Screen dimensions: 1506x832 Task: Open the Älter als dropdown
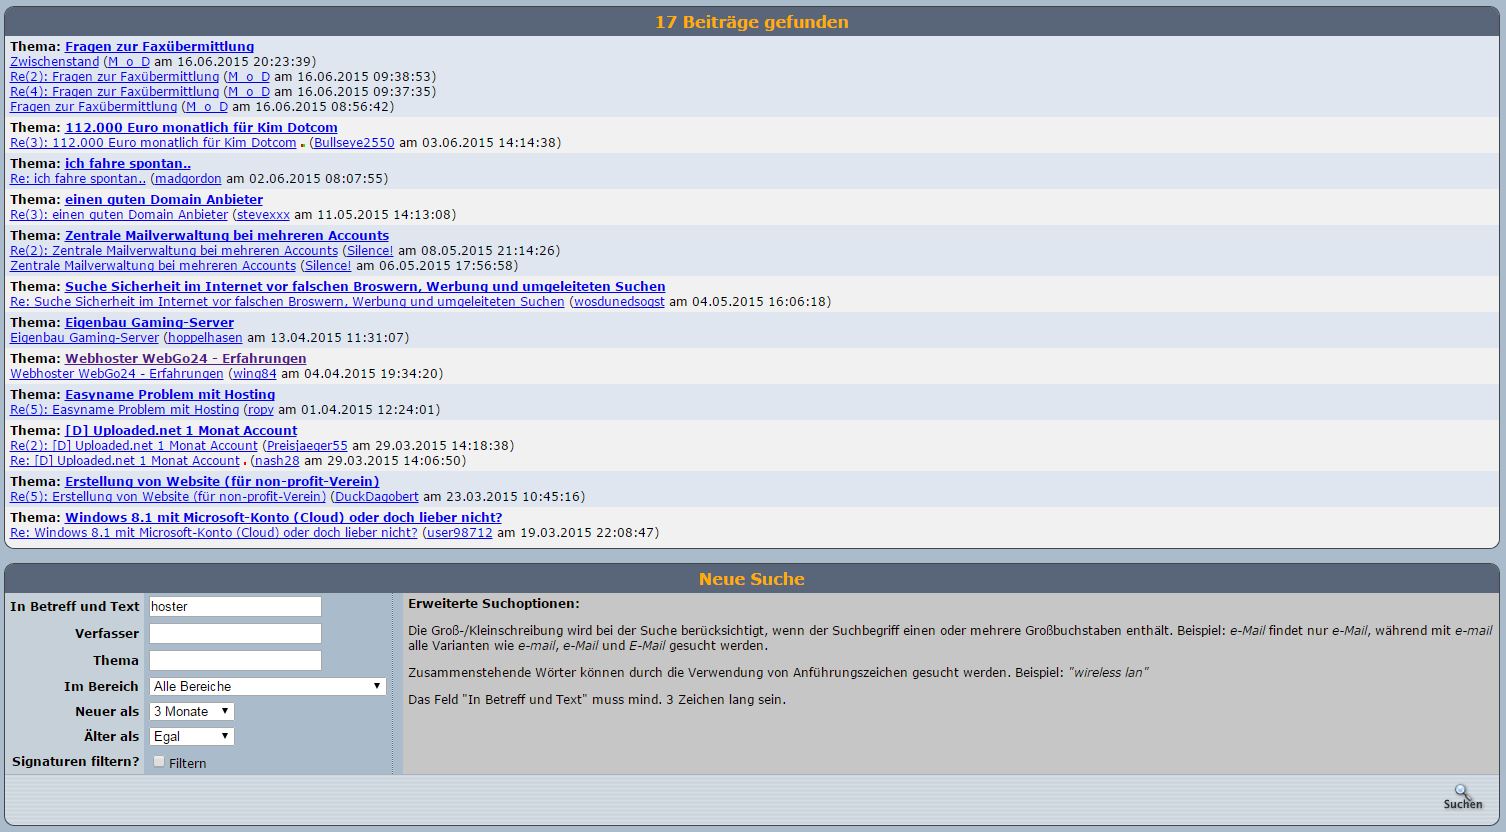(192, 736)
